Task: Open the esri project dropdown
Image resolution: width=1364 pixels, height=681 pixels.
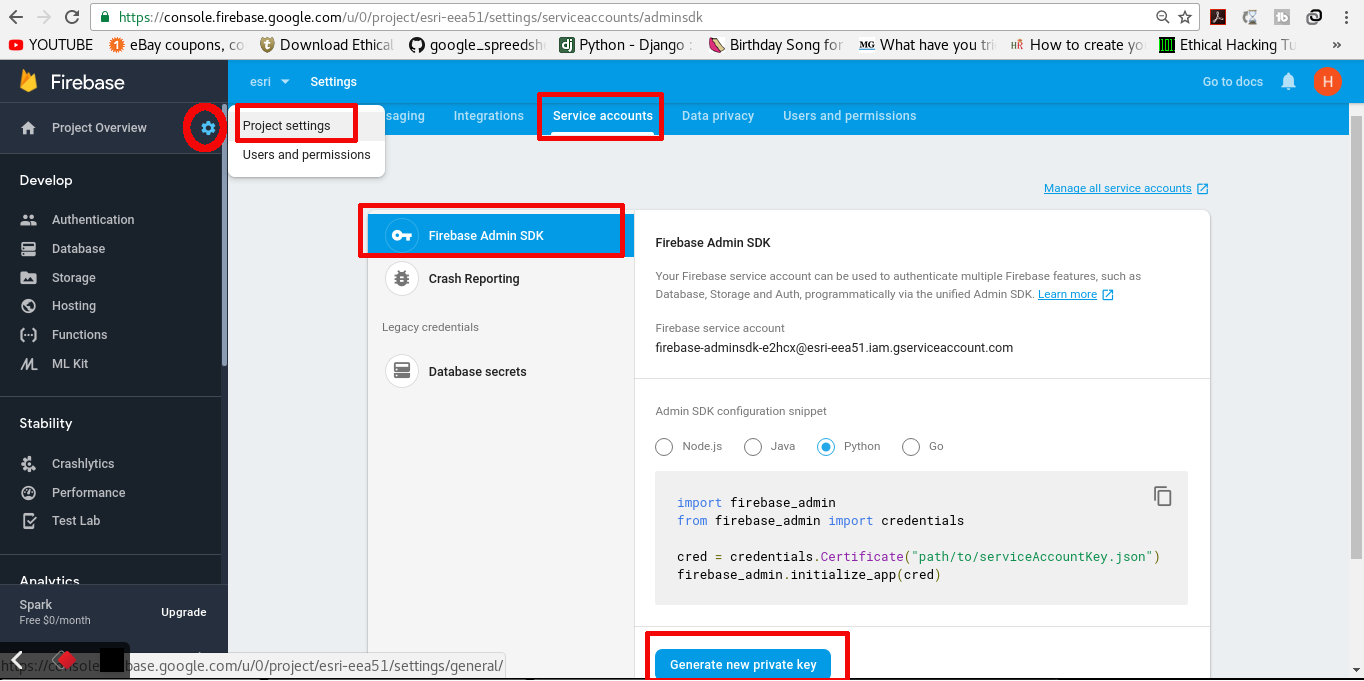Action: [270, 82]
